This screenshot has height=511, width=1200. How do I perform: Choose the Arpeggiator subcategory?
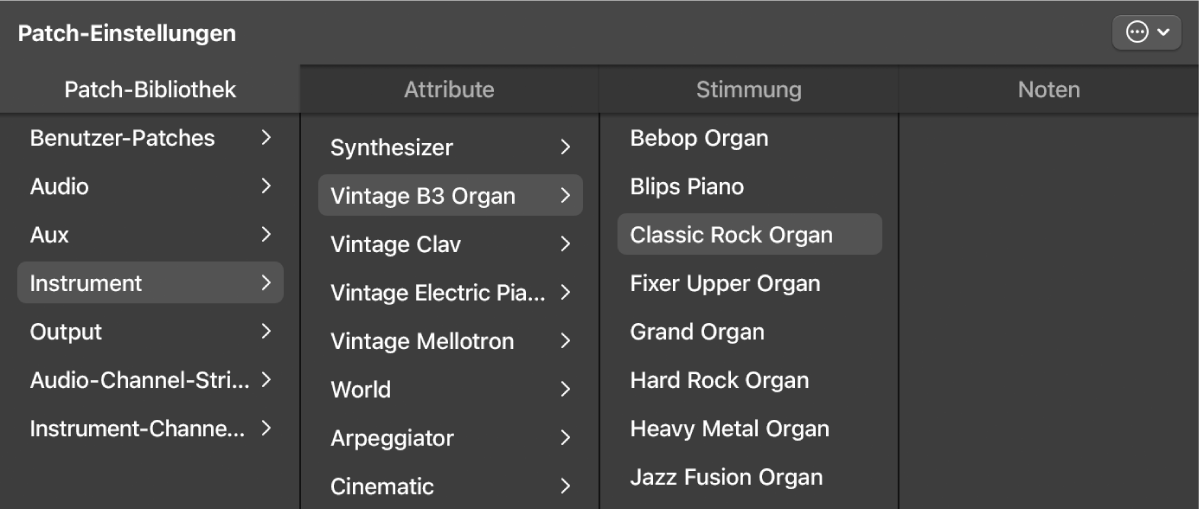[392, 438]
